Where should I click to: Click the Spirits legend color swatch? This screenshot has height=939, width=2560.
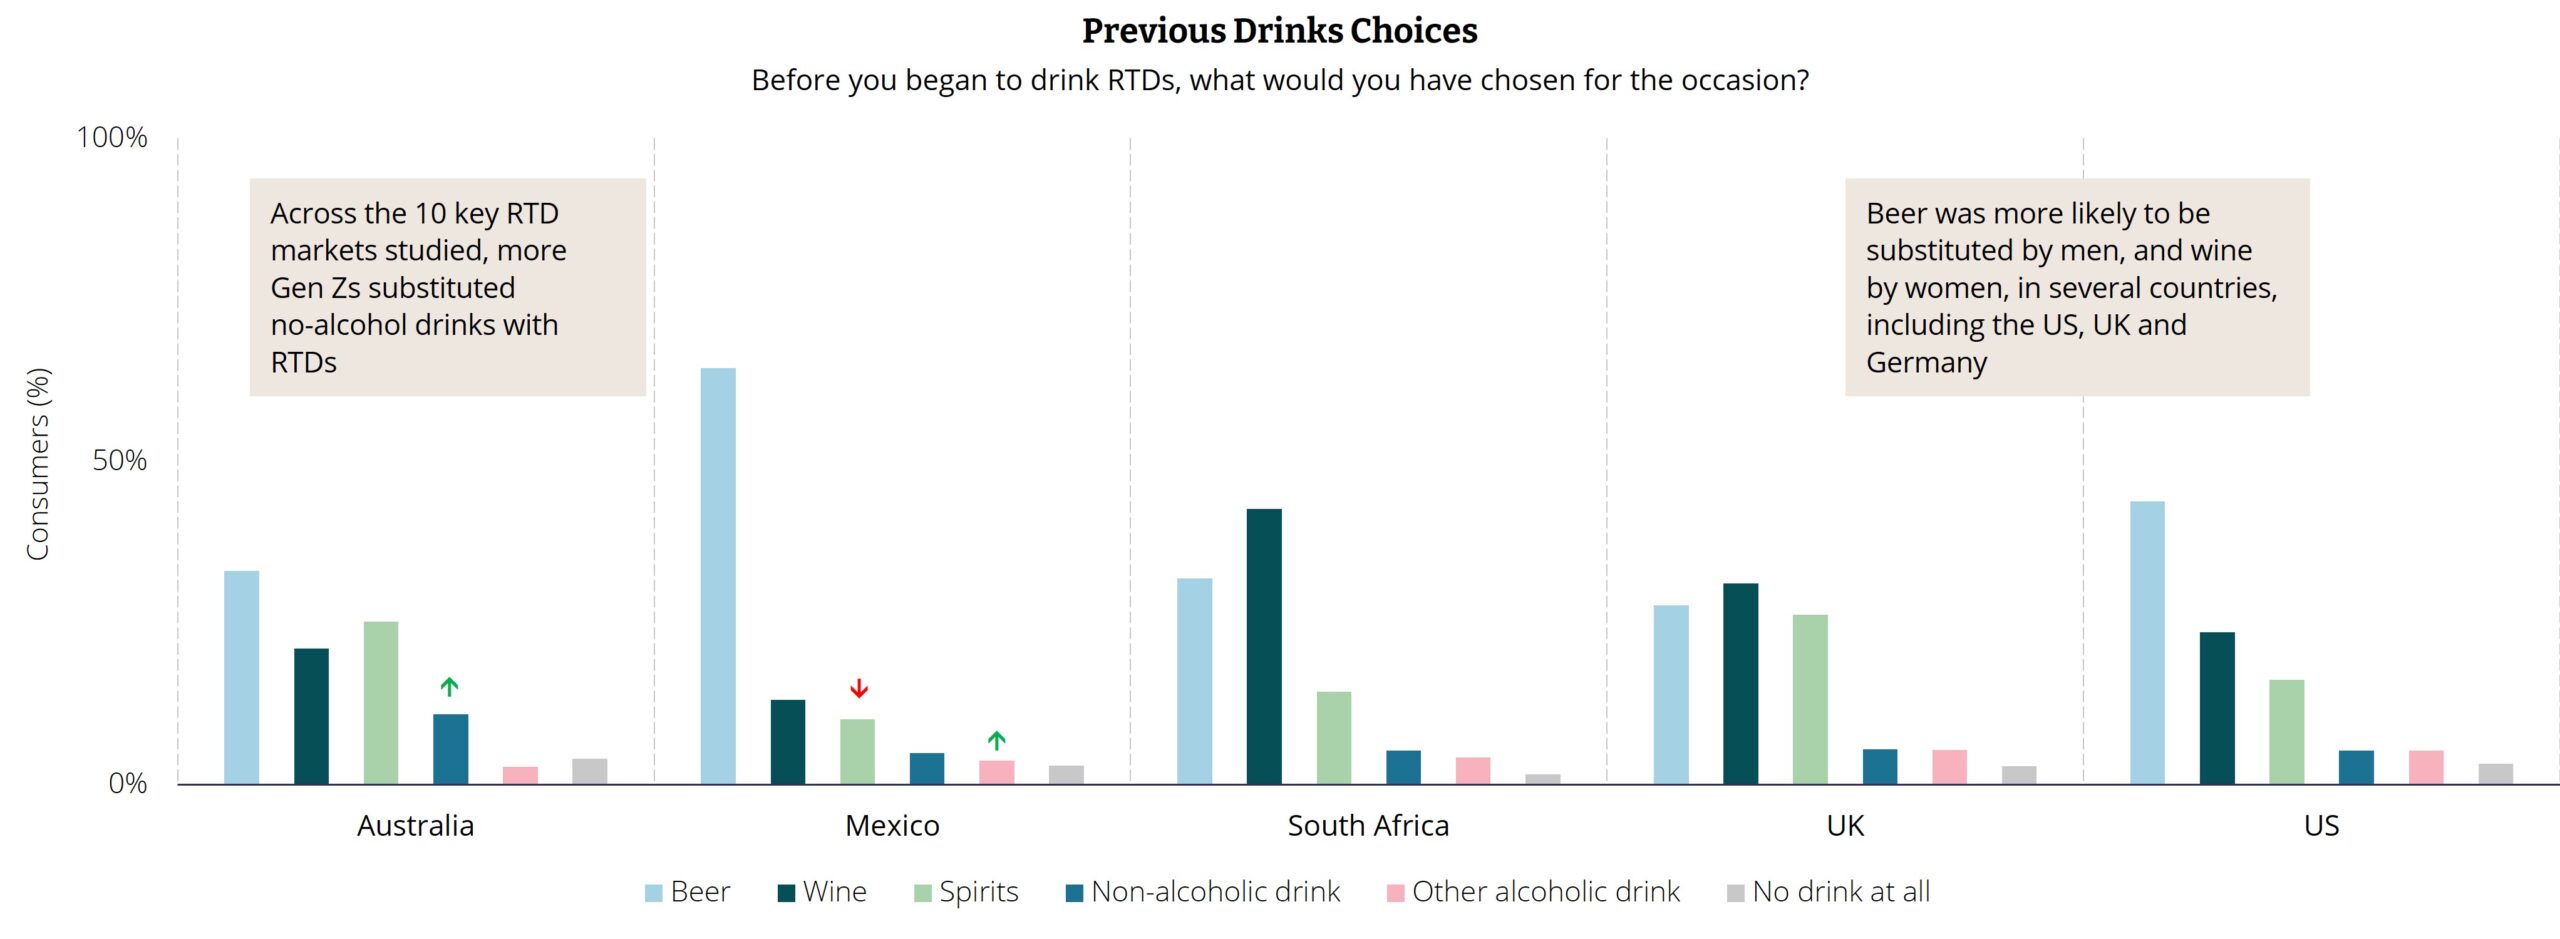(x=922, y=893)
